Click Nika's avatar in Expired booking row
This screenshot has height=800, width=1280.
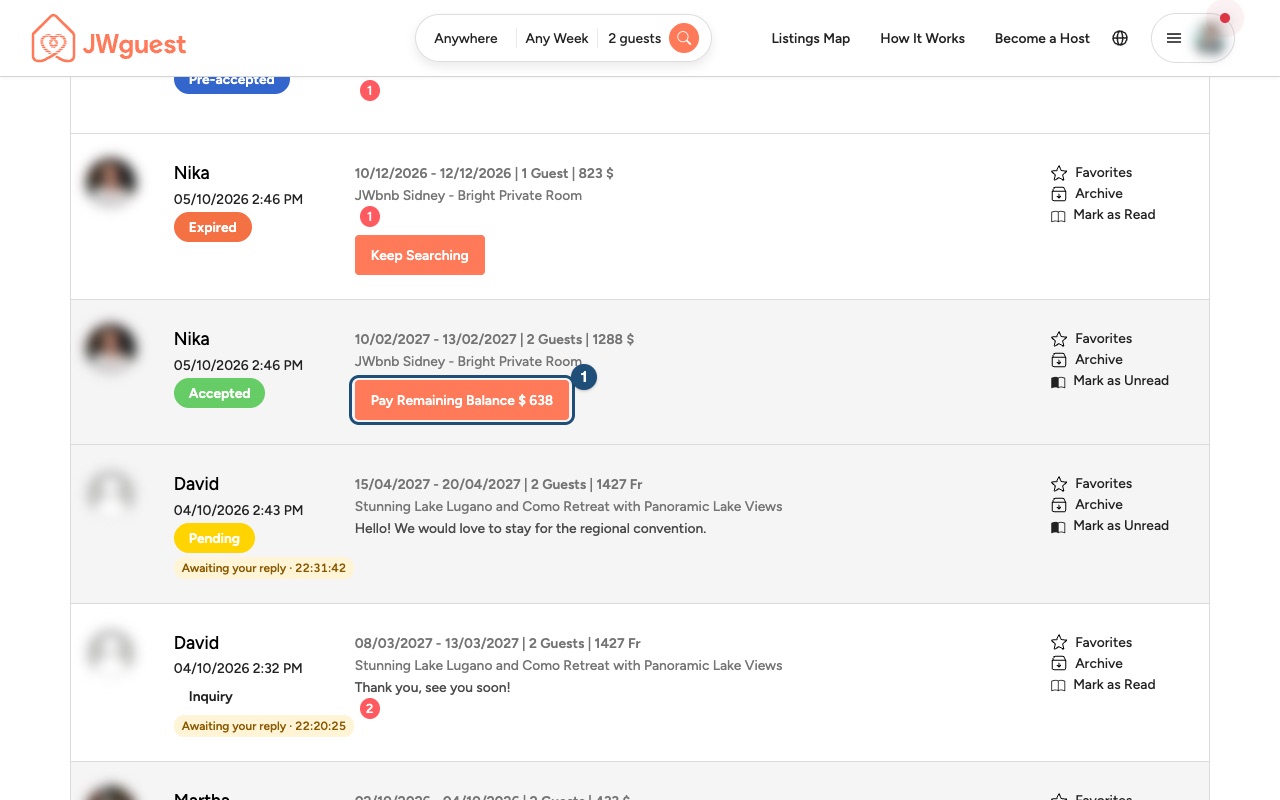[x=111, y=181]
